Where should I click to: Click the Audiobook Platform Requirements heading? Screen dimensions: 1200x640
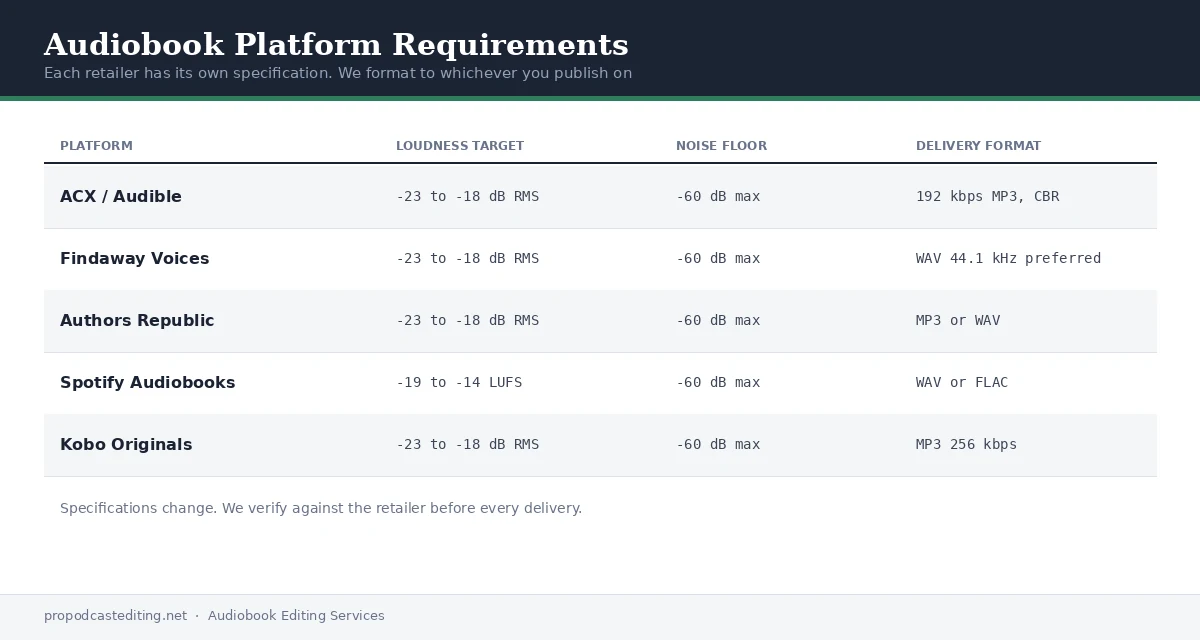click(336, 45)
